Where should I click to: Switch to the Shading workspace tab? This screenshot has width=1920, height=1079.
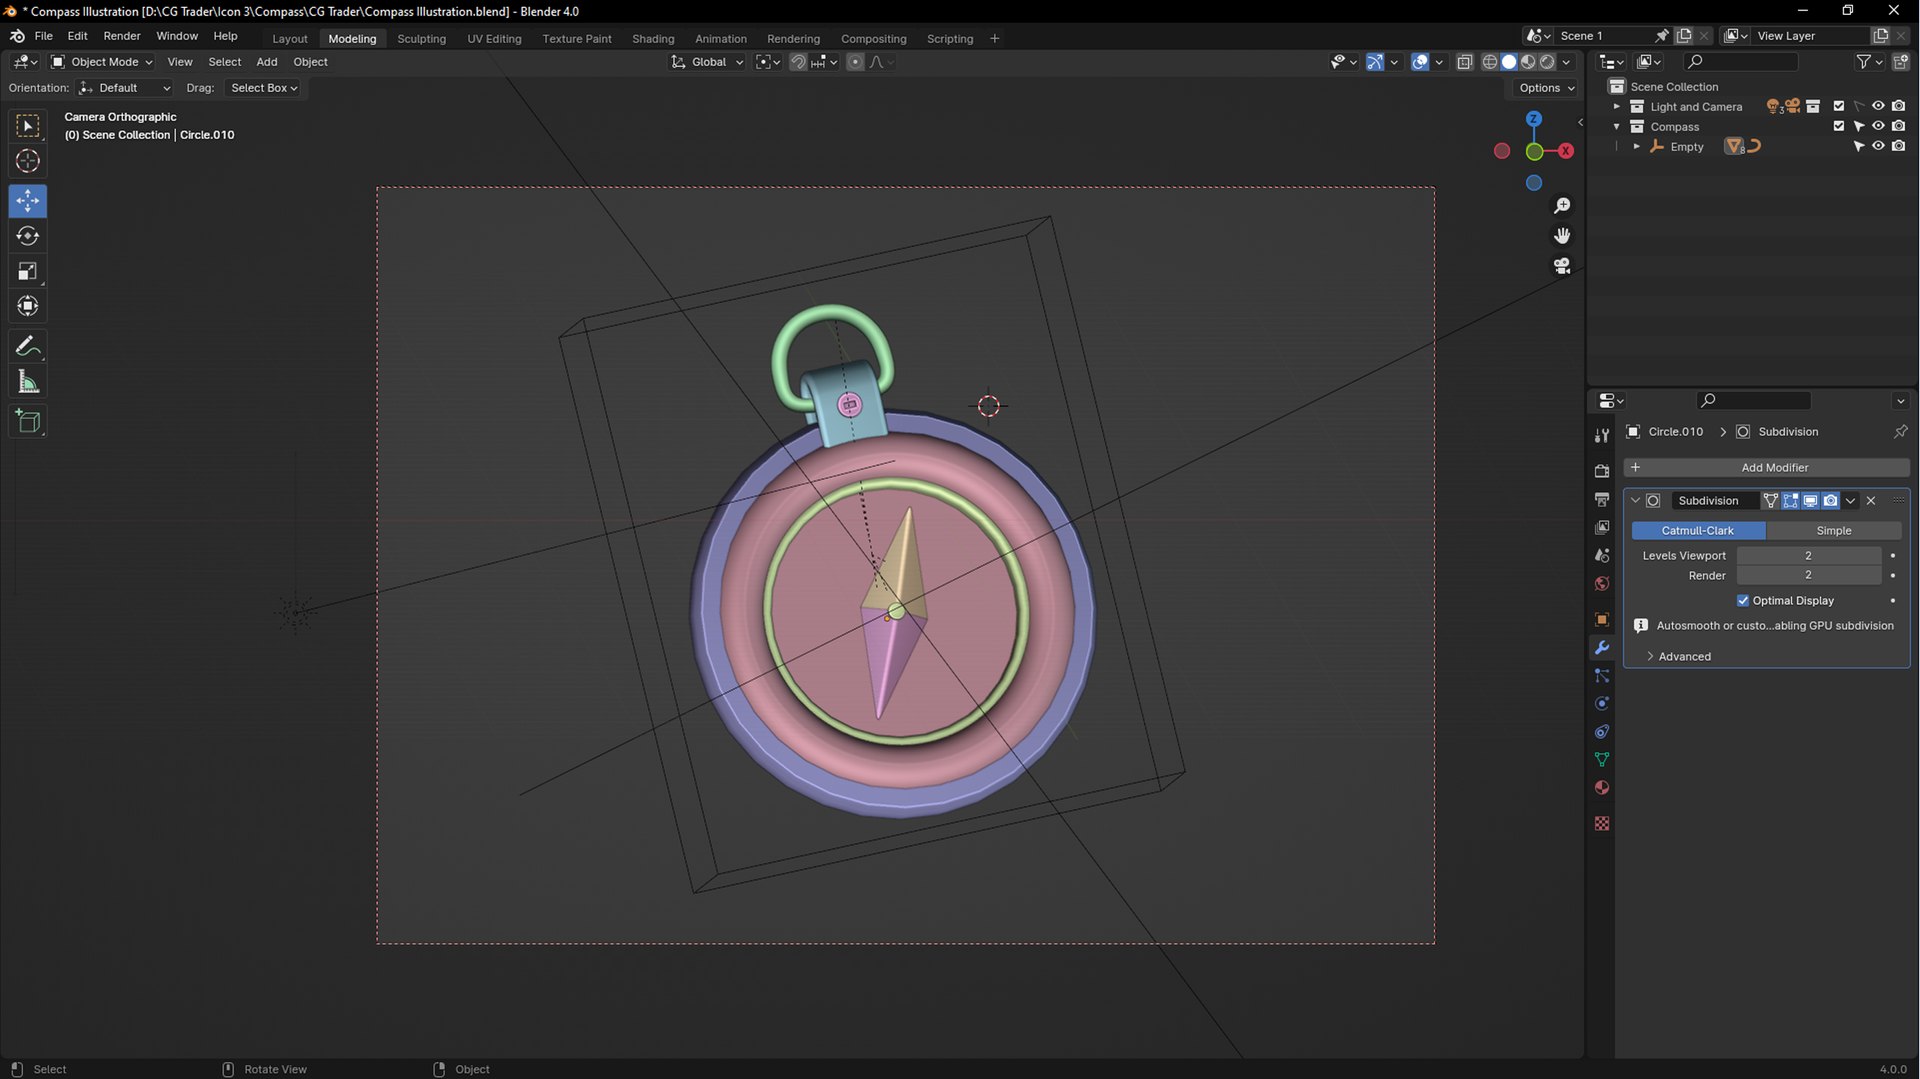(x=653, y=39)
